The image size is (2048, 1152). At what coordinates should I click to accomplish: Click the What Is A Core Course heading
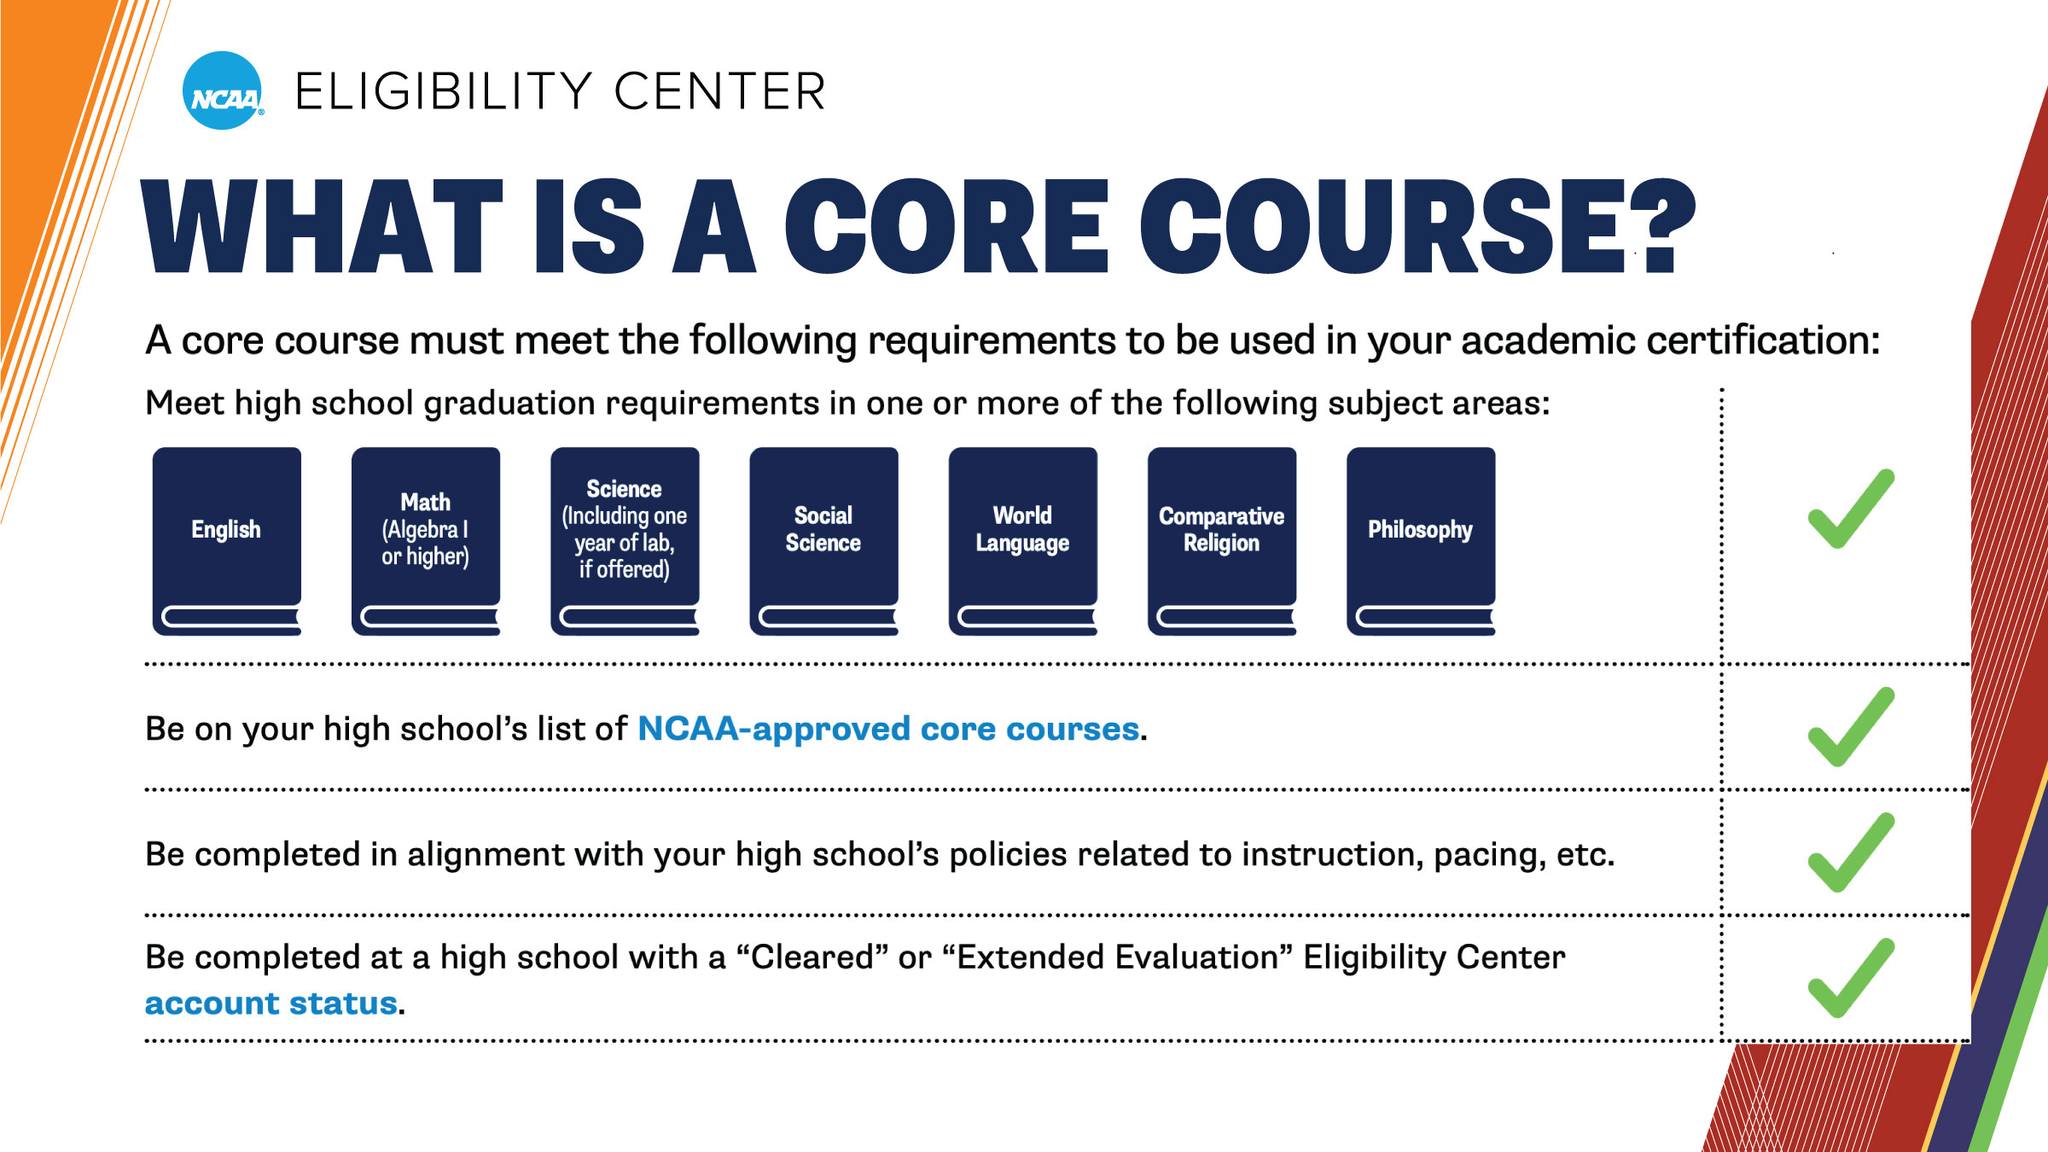point(920,227)
